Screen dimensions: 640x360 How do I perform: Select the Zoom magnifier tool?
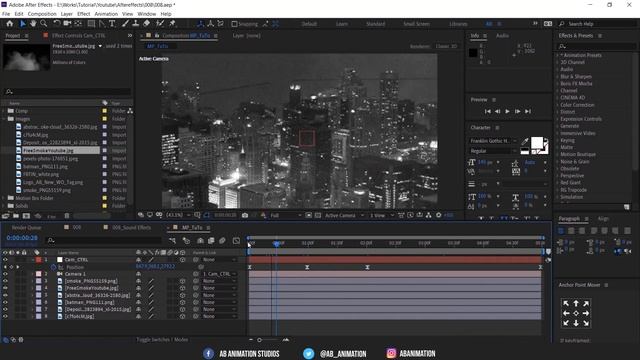tap(43, 24)
